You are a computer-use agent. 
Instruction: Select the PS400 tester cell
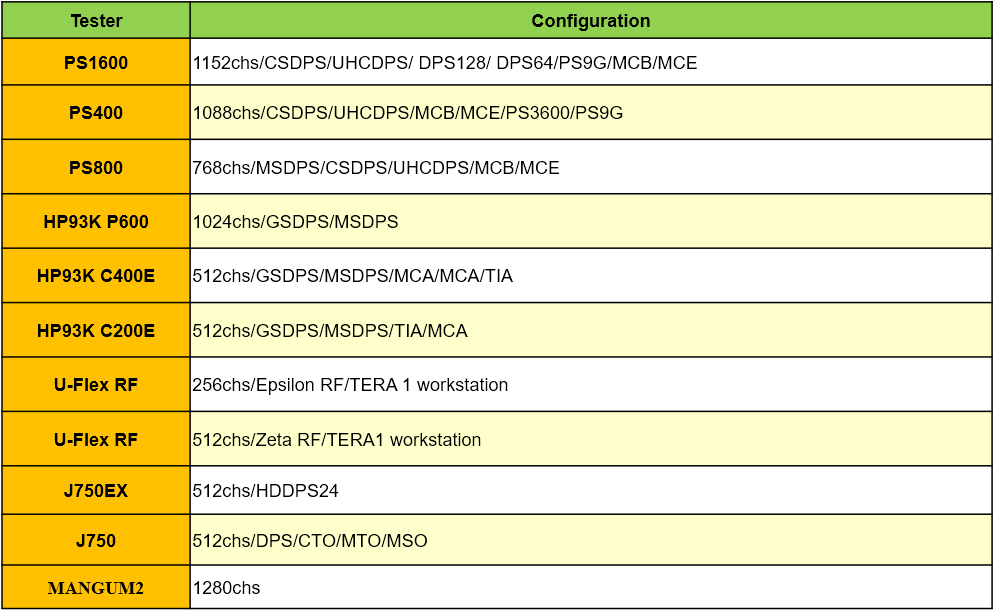[x=96, y=113]
